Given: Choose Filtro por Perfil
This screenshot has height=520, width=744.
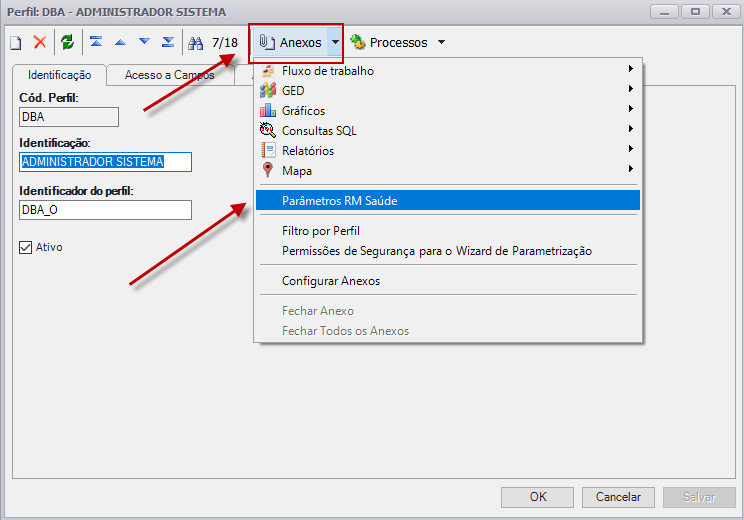Looking at the screenshot, I should tap(447, 231).
